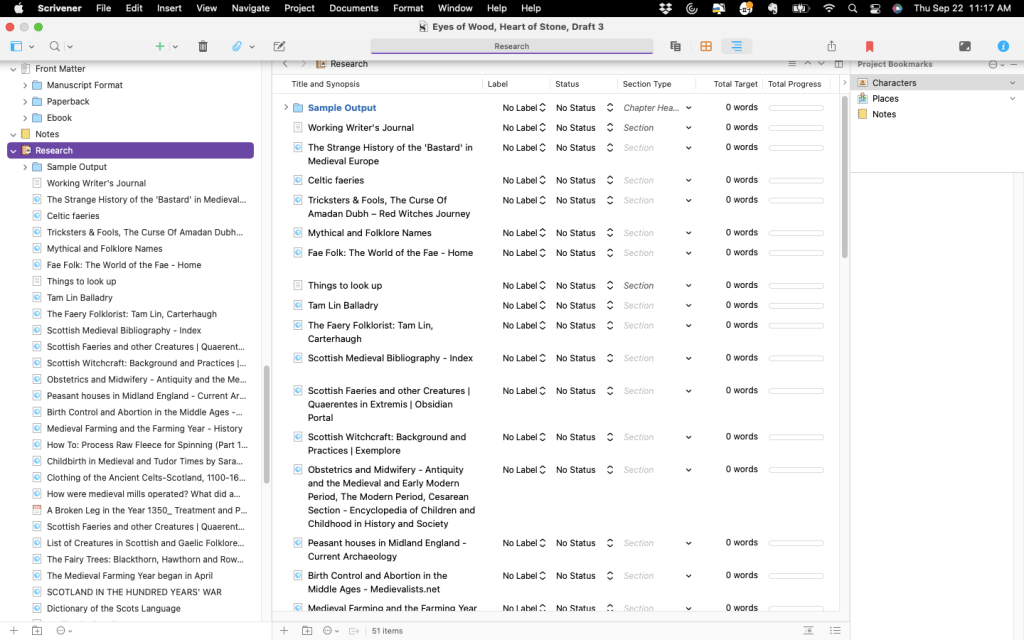Open Label dropdown for Celtic faeries
The height and width of the screenshot is (640, 1024).
point(524,180)
